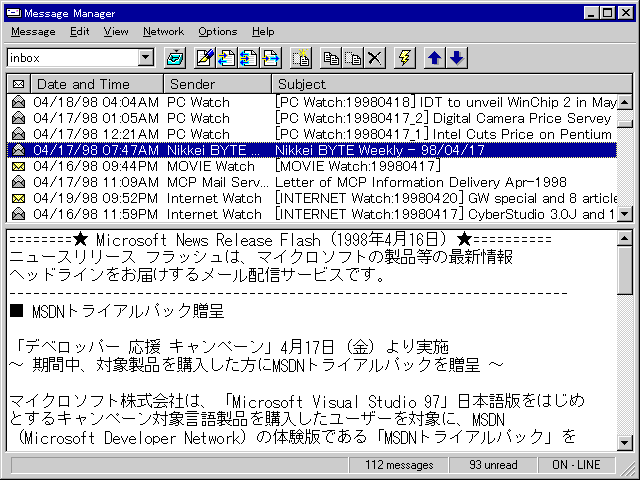The image size is (640, 480).
Task: Click the Reply All toolbar icon
Action: [x=248, y=58]
